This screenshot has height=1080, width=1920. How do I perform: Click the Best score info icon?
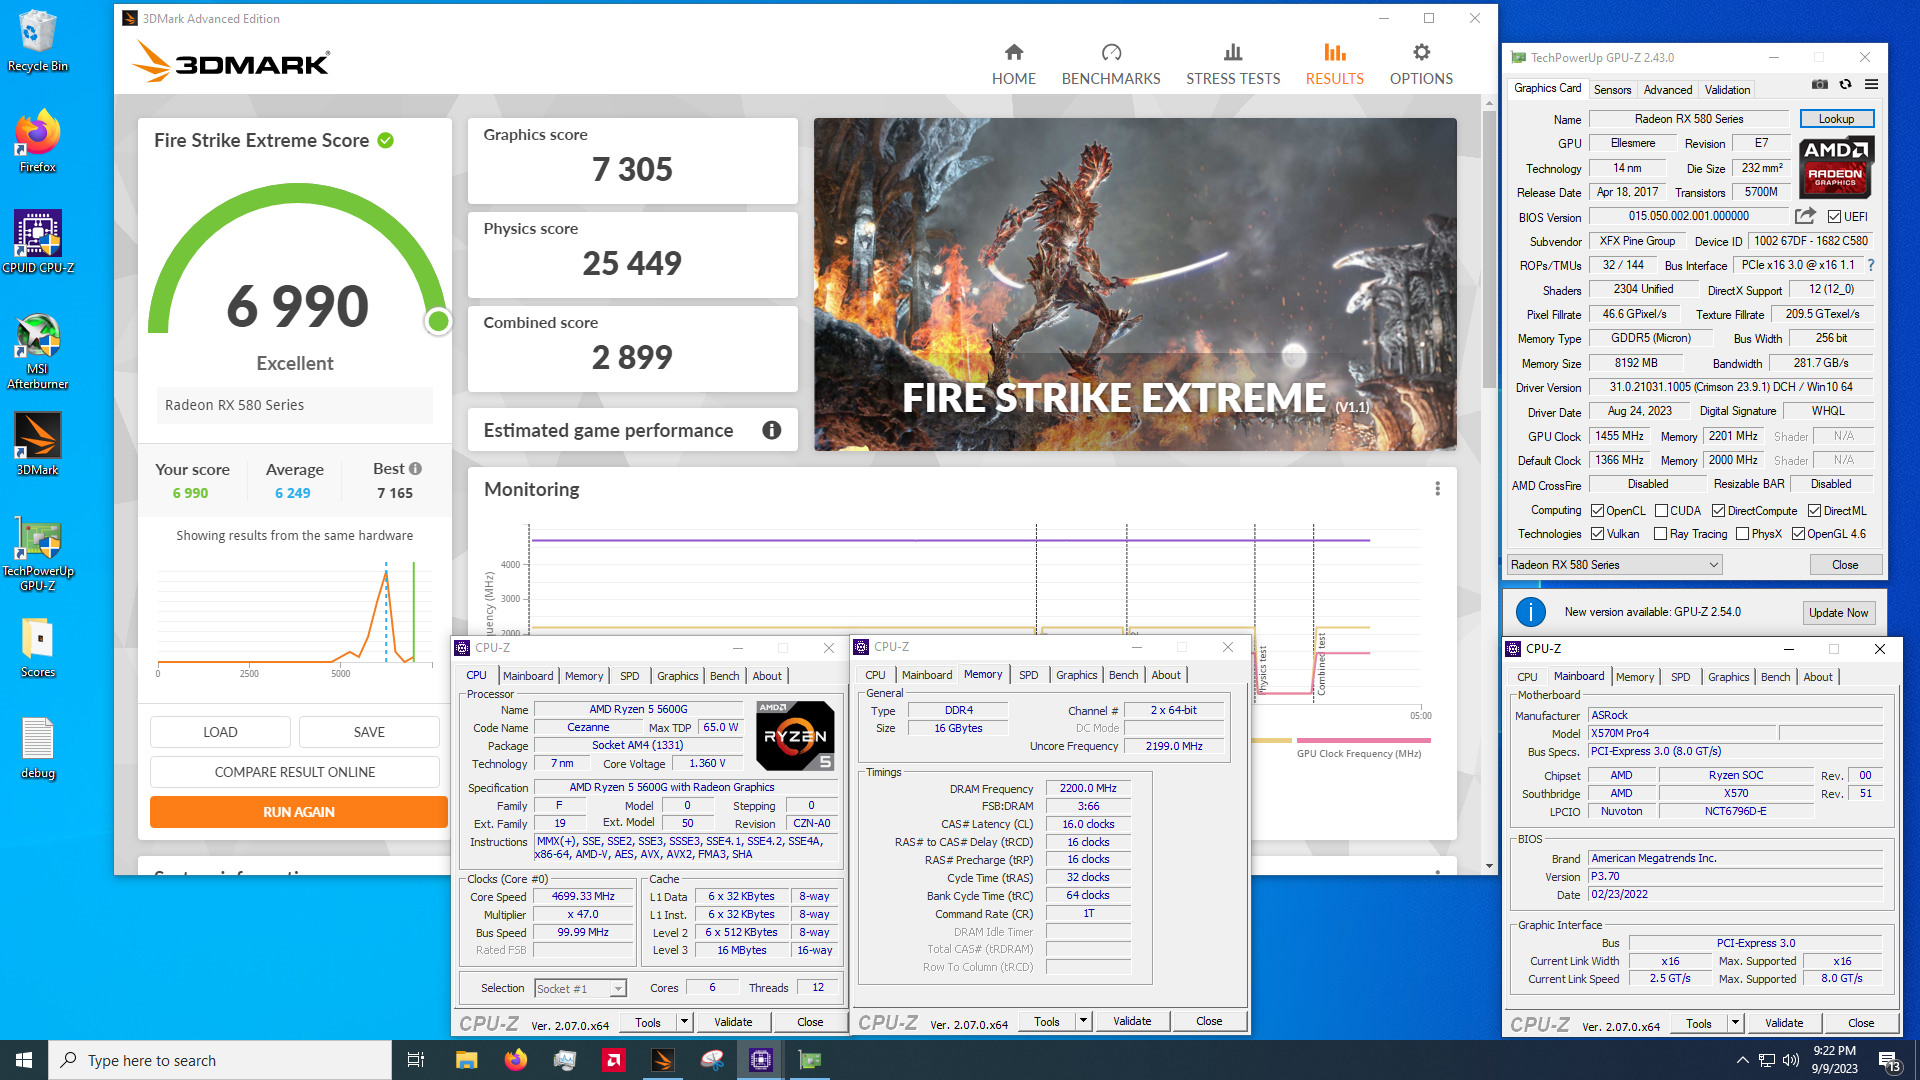point(415,468)
